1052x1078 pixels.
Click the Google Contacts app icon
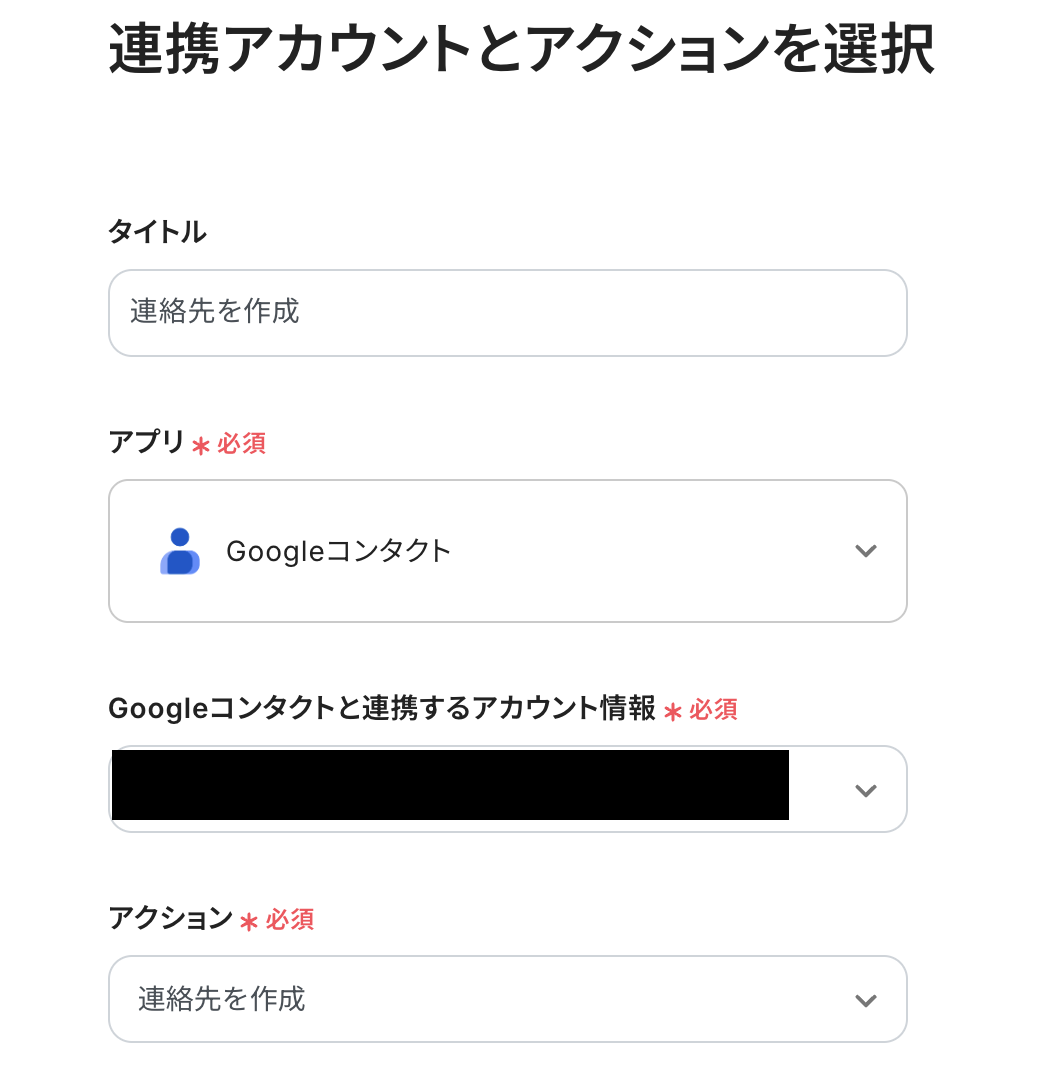pos(180,551)
